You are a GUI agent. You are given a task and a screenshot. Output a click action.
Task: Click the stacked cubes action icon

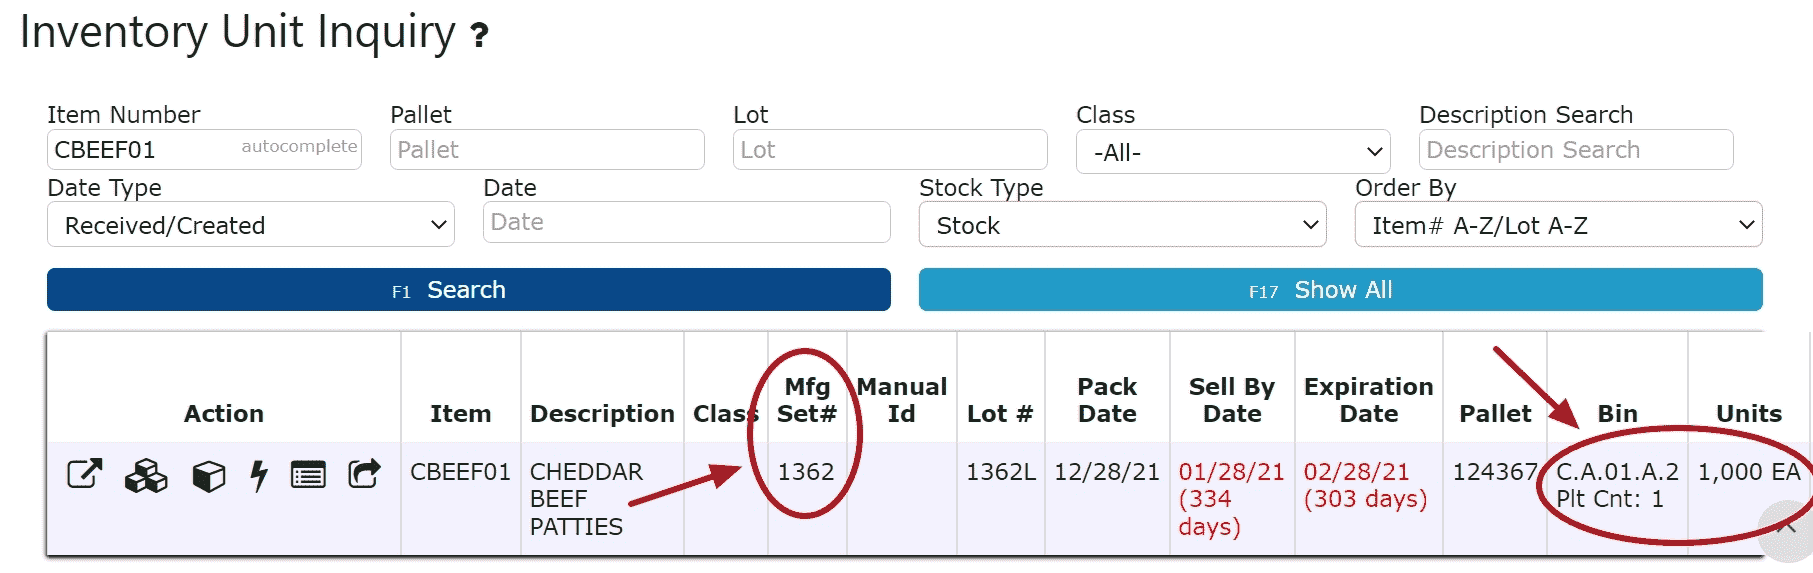point(146,476)
